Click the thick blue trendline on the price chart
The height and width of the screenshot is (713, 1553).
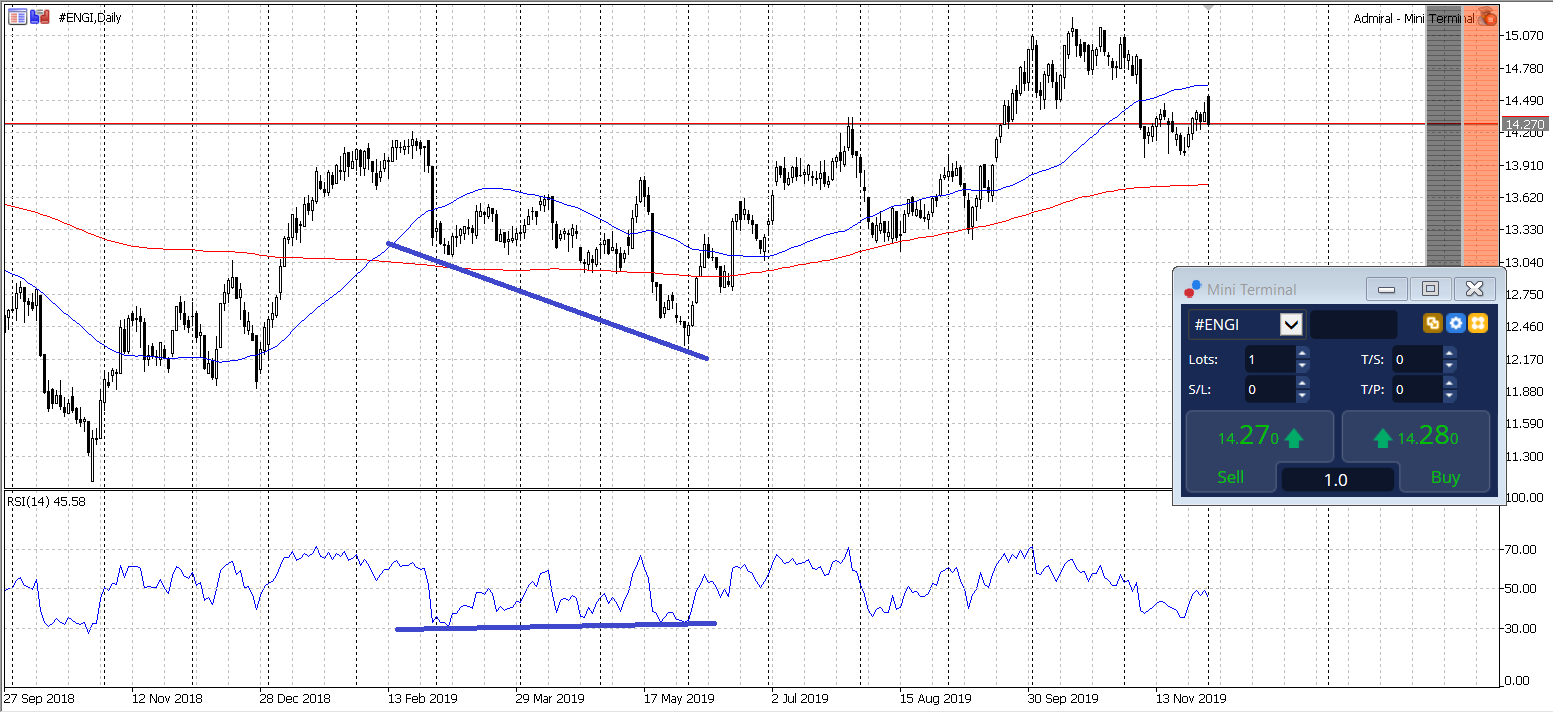547,301
